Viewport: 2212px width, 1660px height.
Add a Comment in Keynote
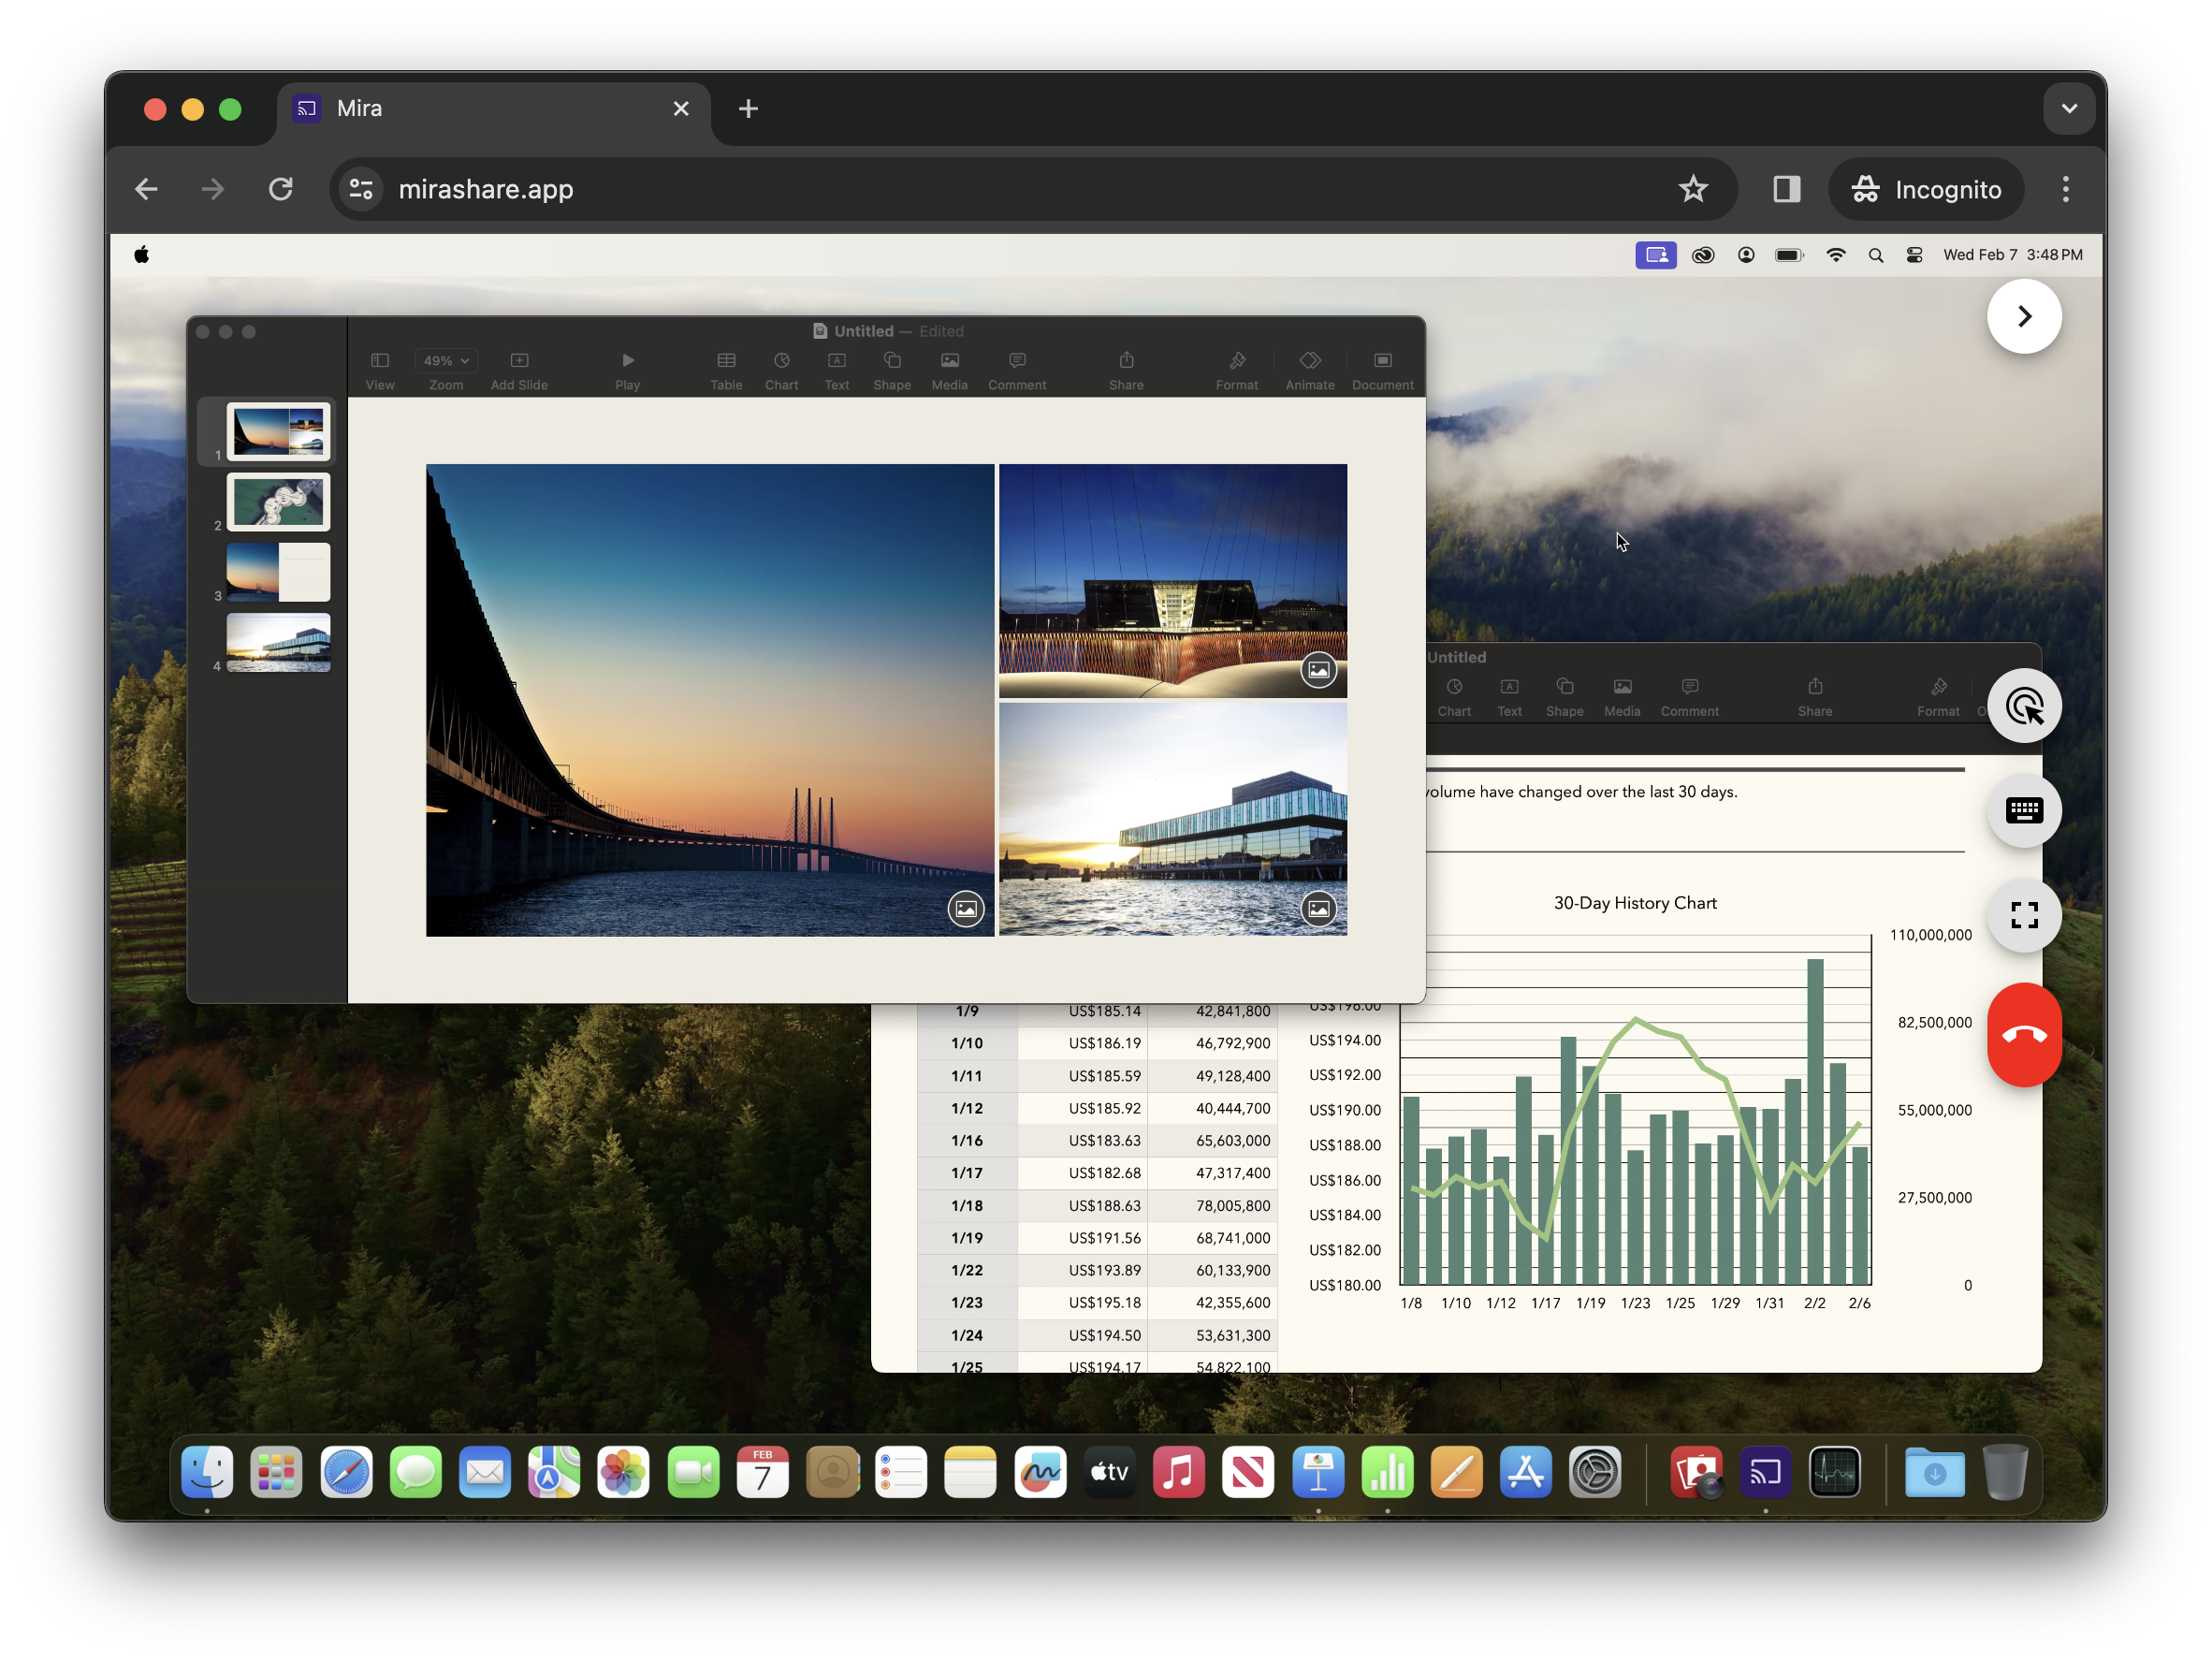point(1017,361)
